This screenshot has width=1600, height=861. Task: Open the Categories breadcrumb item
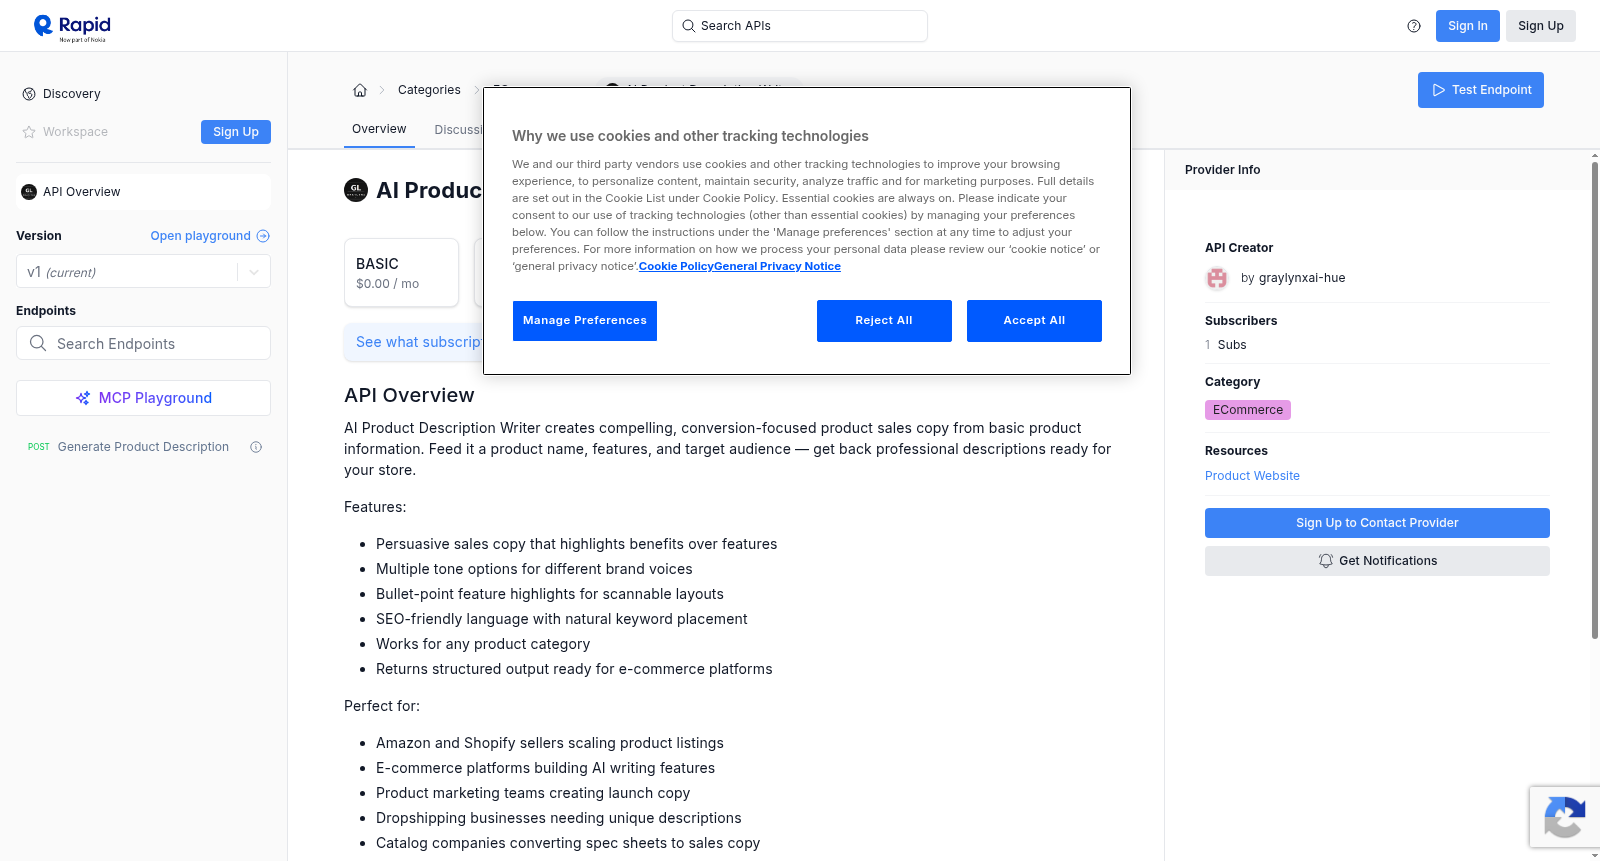[x=429, y=90]
